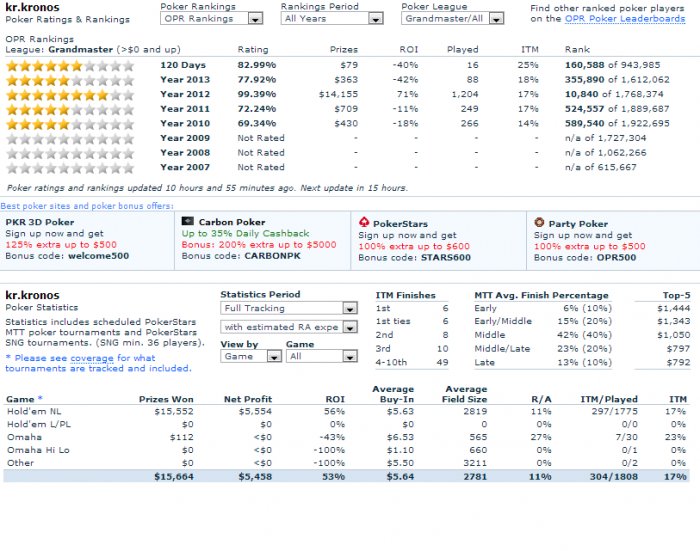Image resolution: width=700 pixels, height=551 pixels.
Task: Open the View by Game dropdown
Action: 251,356
